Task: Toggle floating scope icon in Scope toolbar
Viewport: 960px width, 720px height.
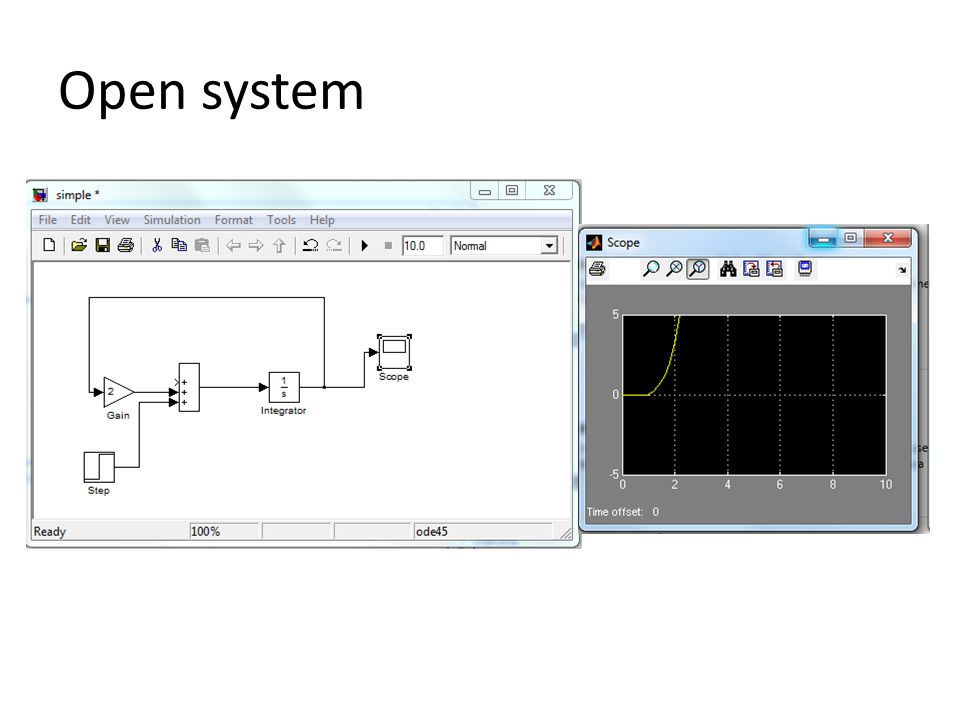Action: pyautogui.click(x=805, y=269)
